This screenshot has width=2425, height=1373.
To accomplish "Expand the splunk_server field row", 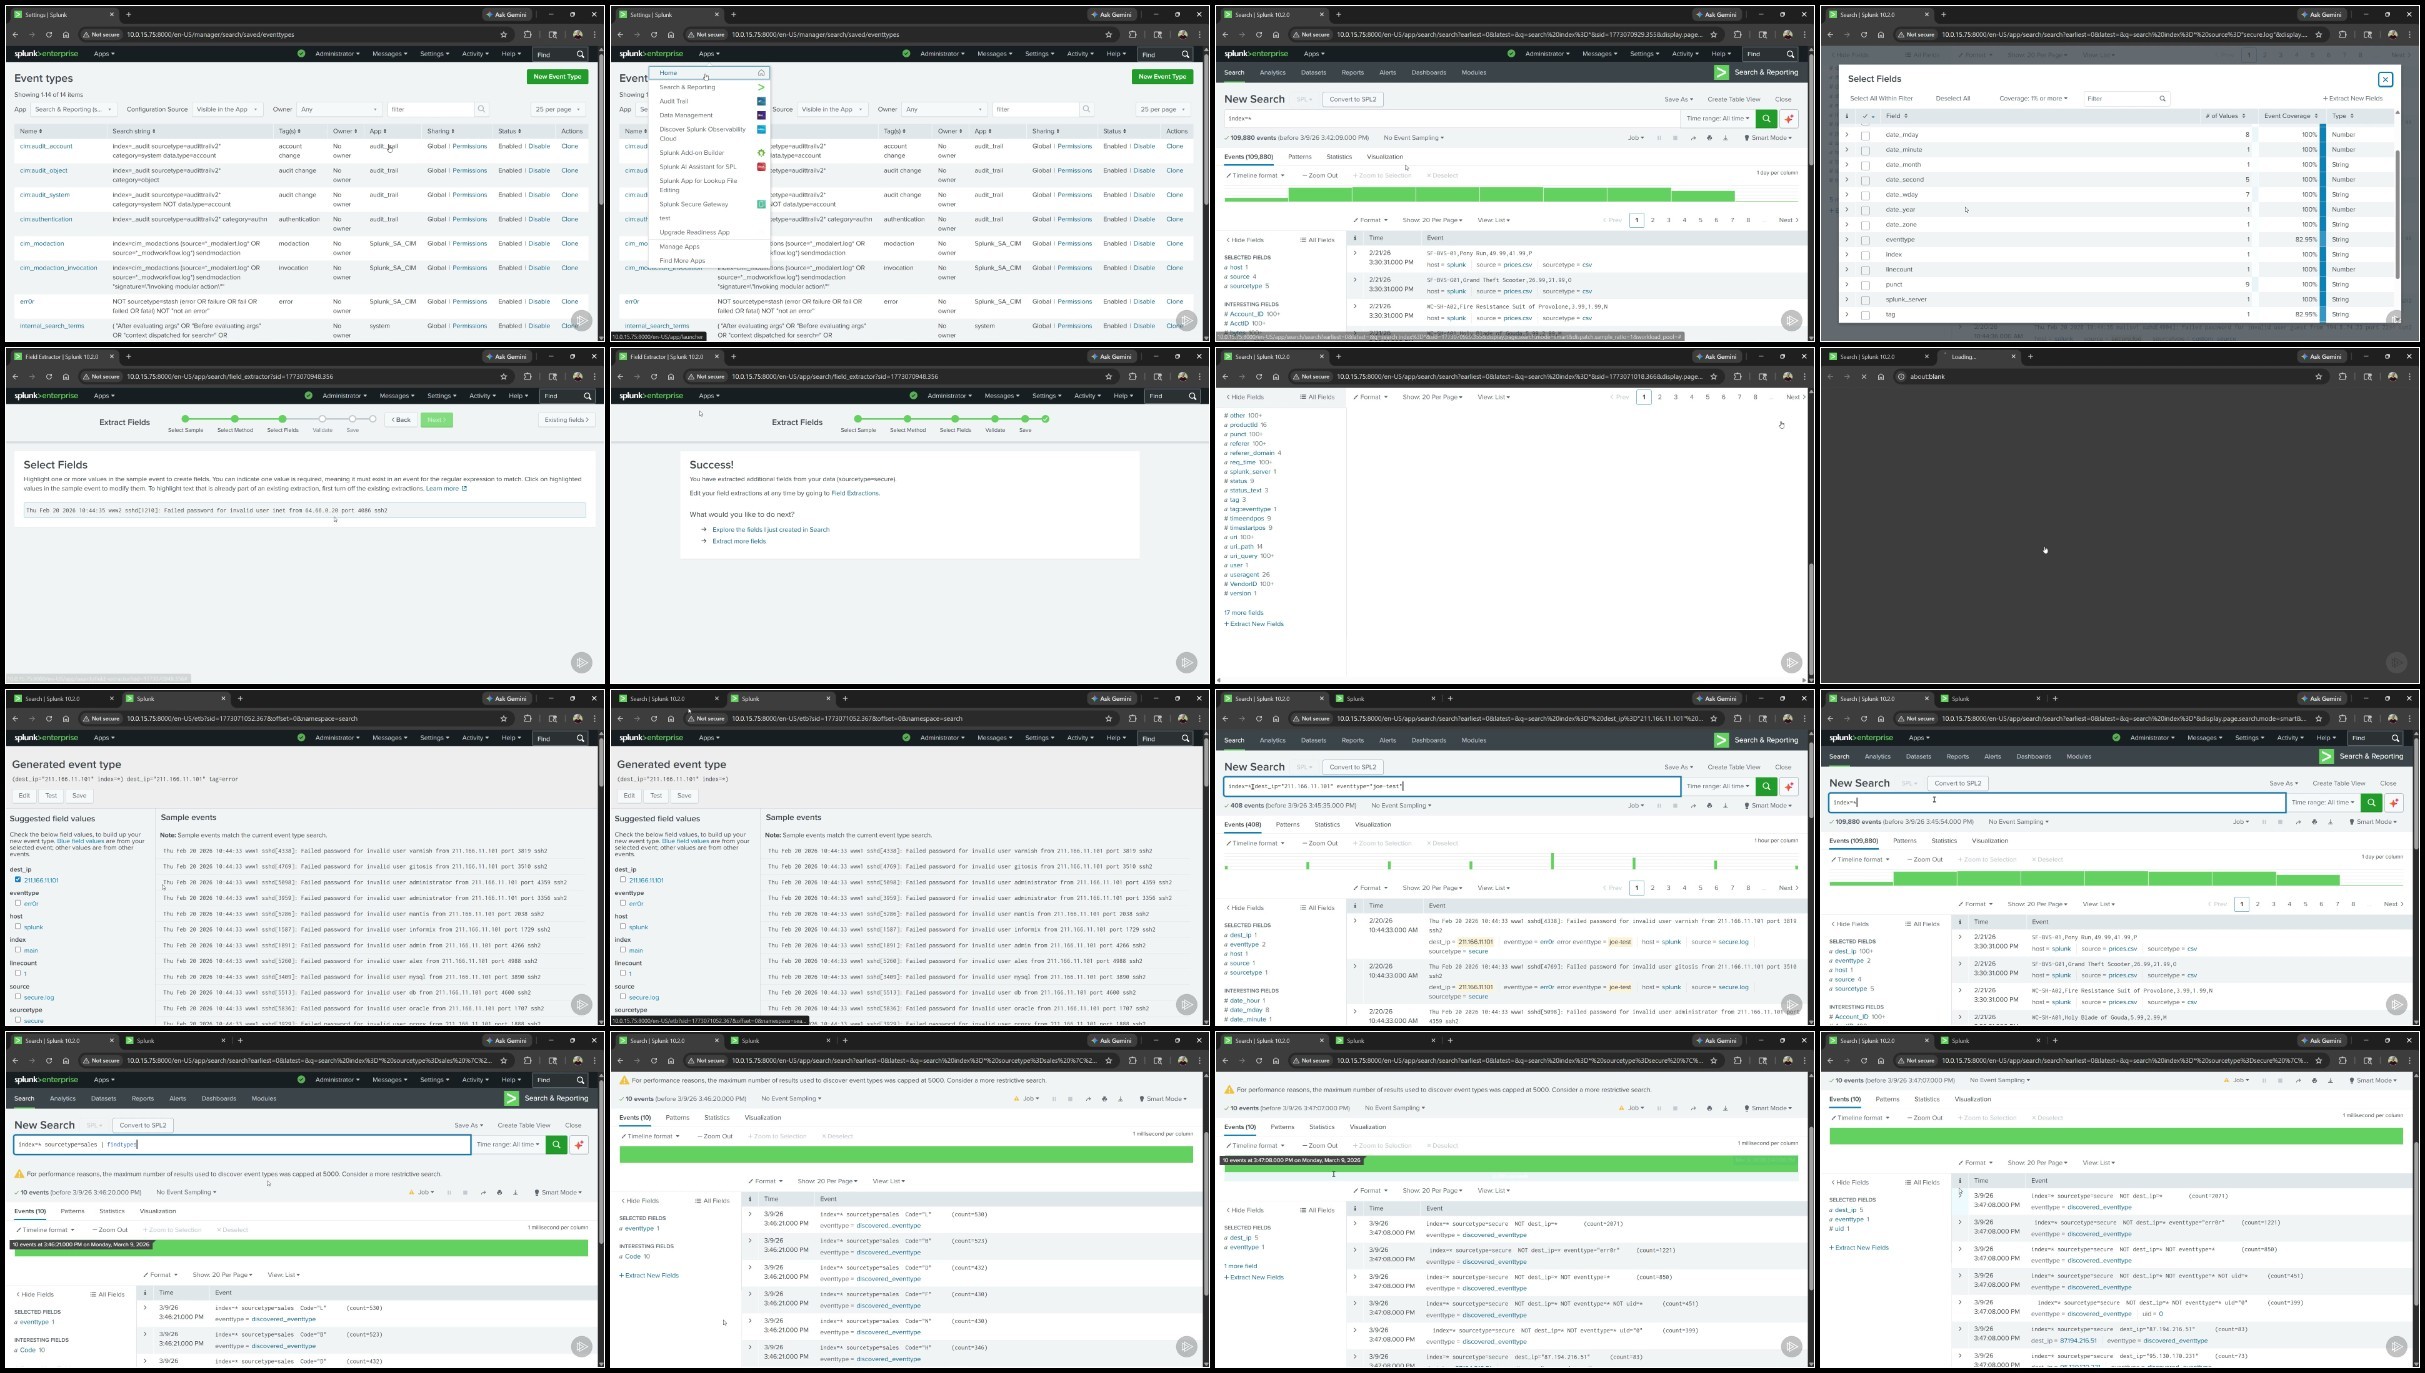I will click(1846, 299).
